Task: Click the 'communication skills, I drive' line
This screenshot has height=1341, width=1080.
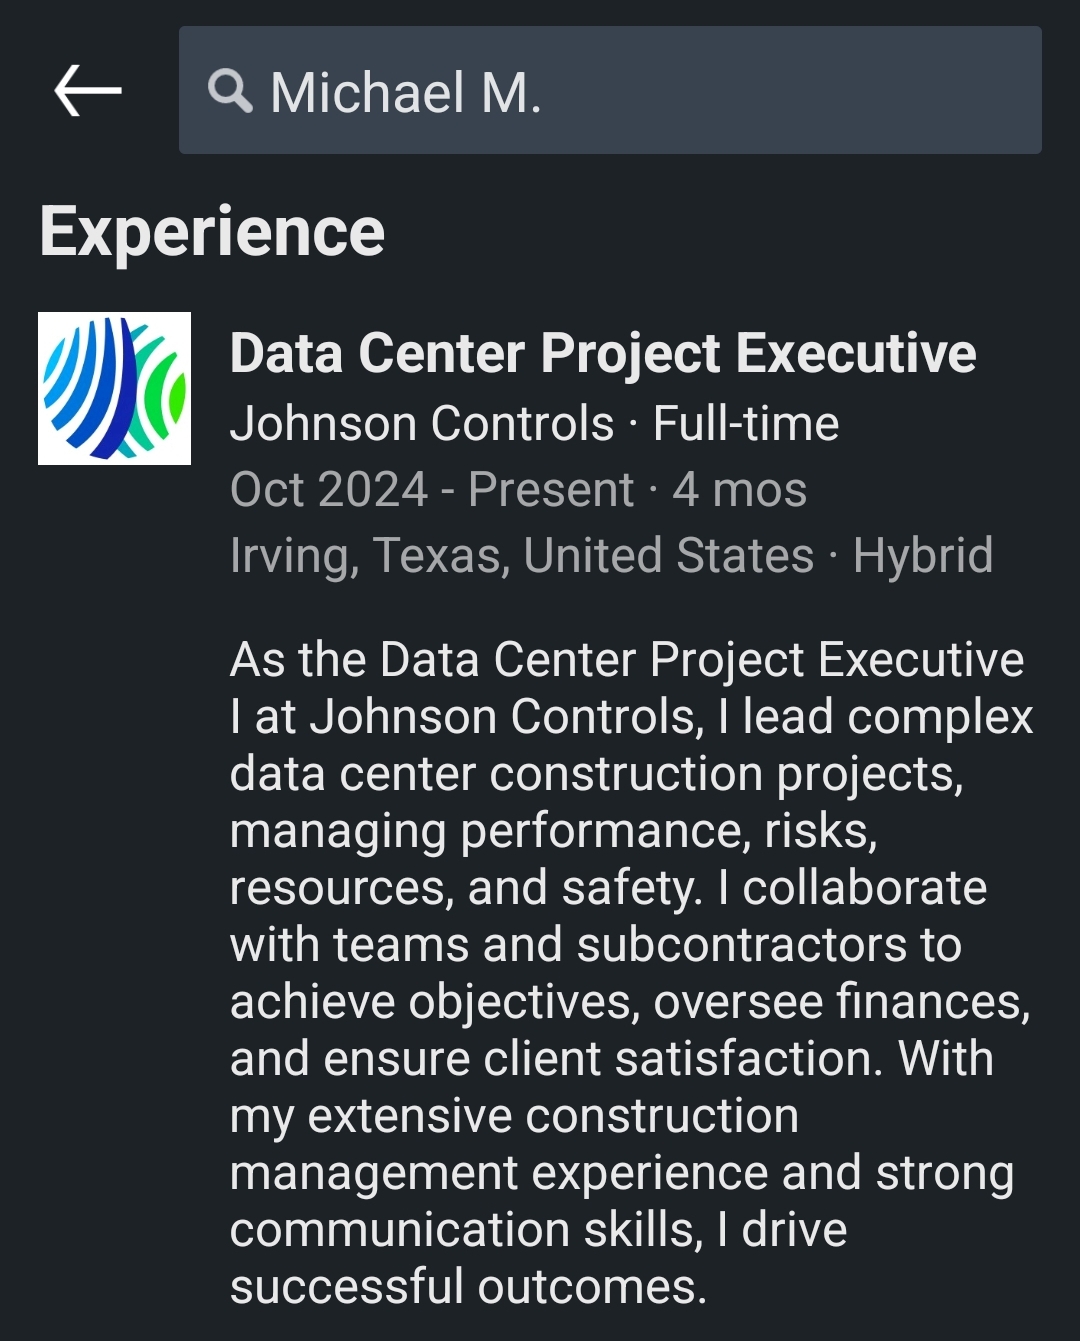Action: coord(538,1230)
